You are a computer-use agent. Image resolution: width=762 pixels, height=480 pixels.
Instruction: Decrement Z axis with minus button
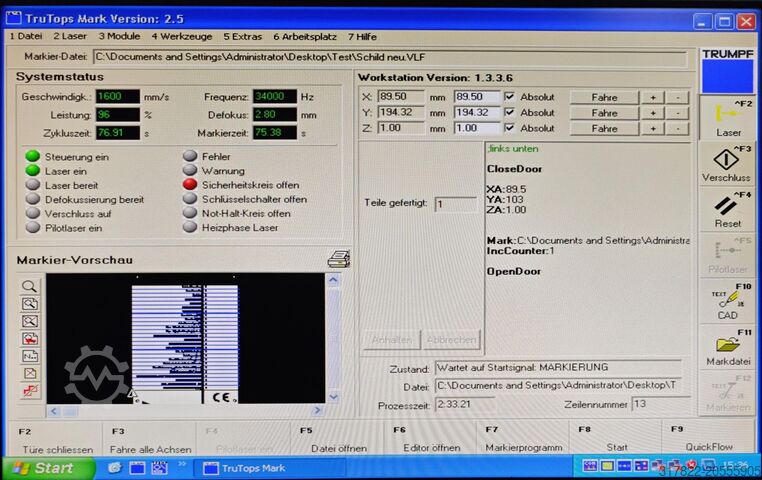[x=677, y=128]
